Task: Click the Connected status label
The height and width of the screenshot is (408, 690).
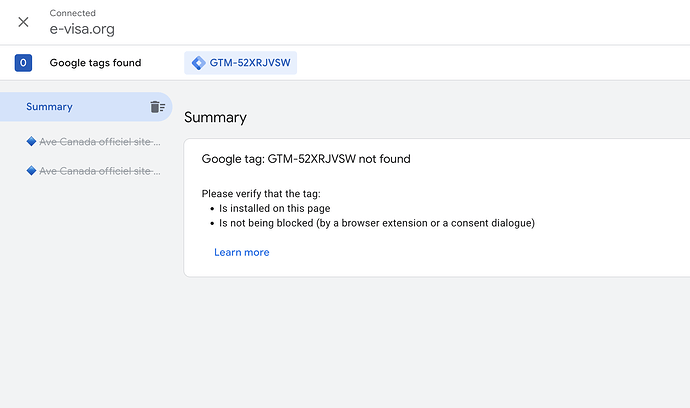Action: [72, 13]
